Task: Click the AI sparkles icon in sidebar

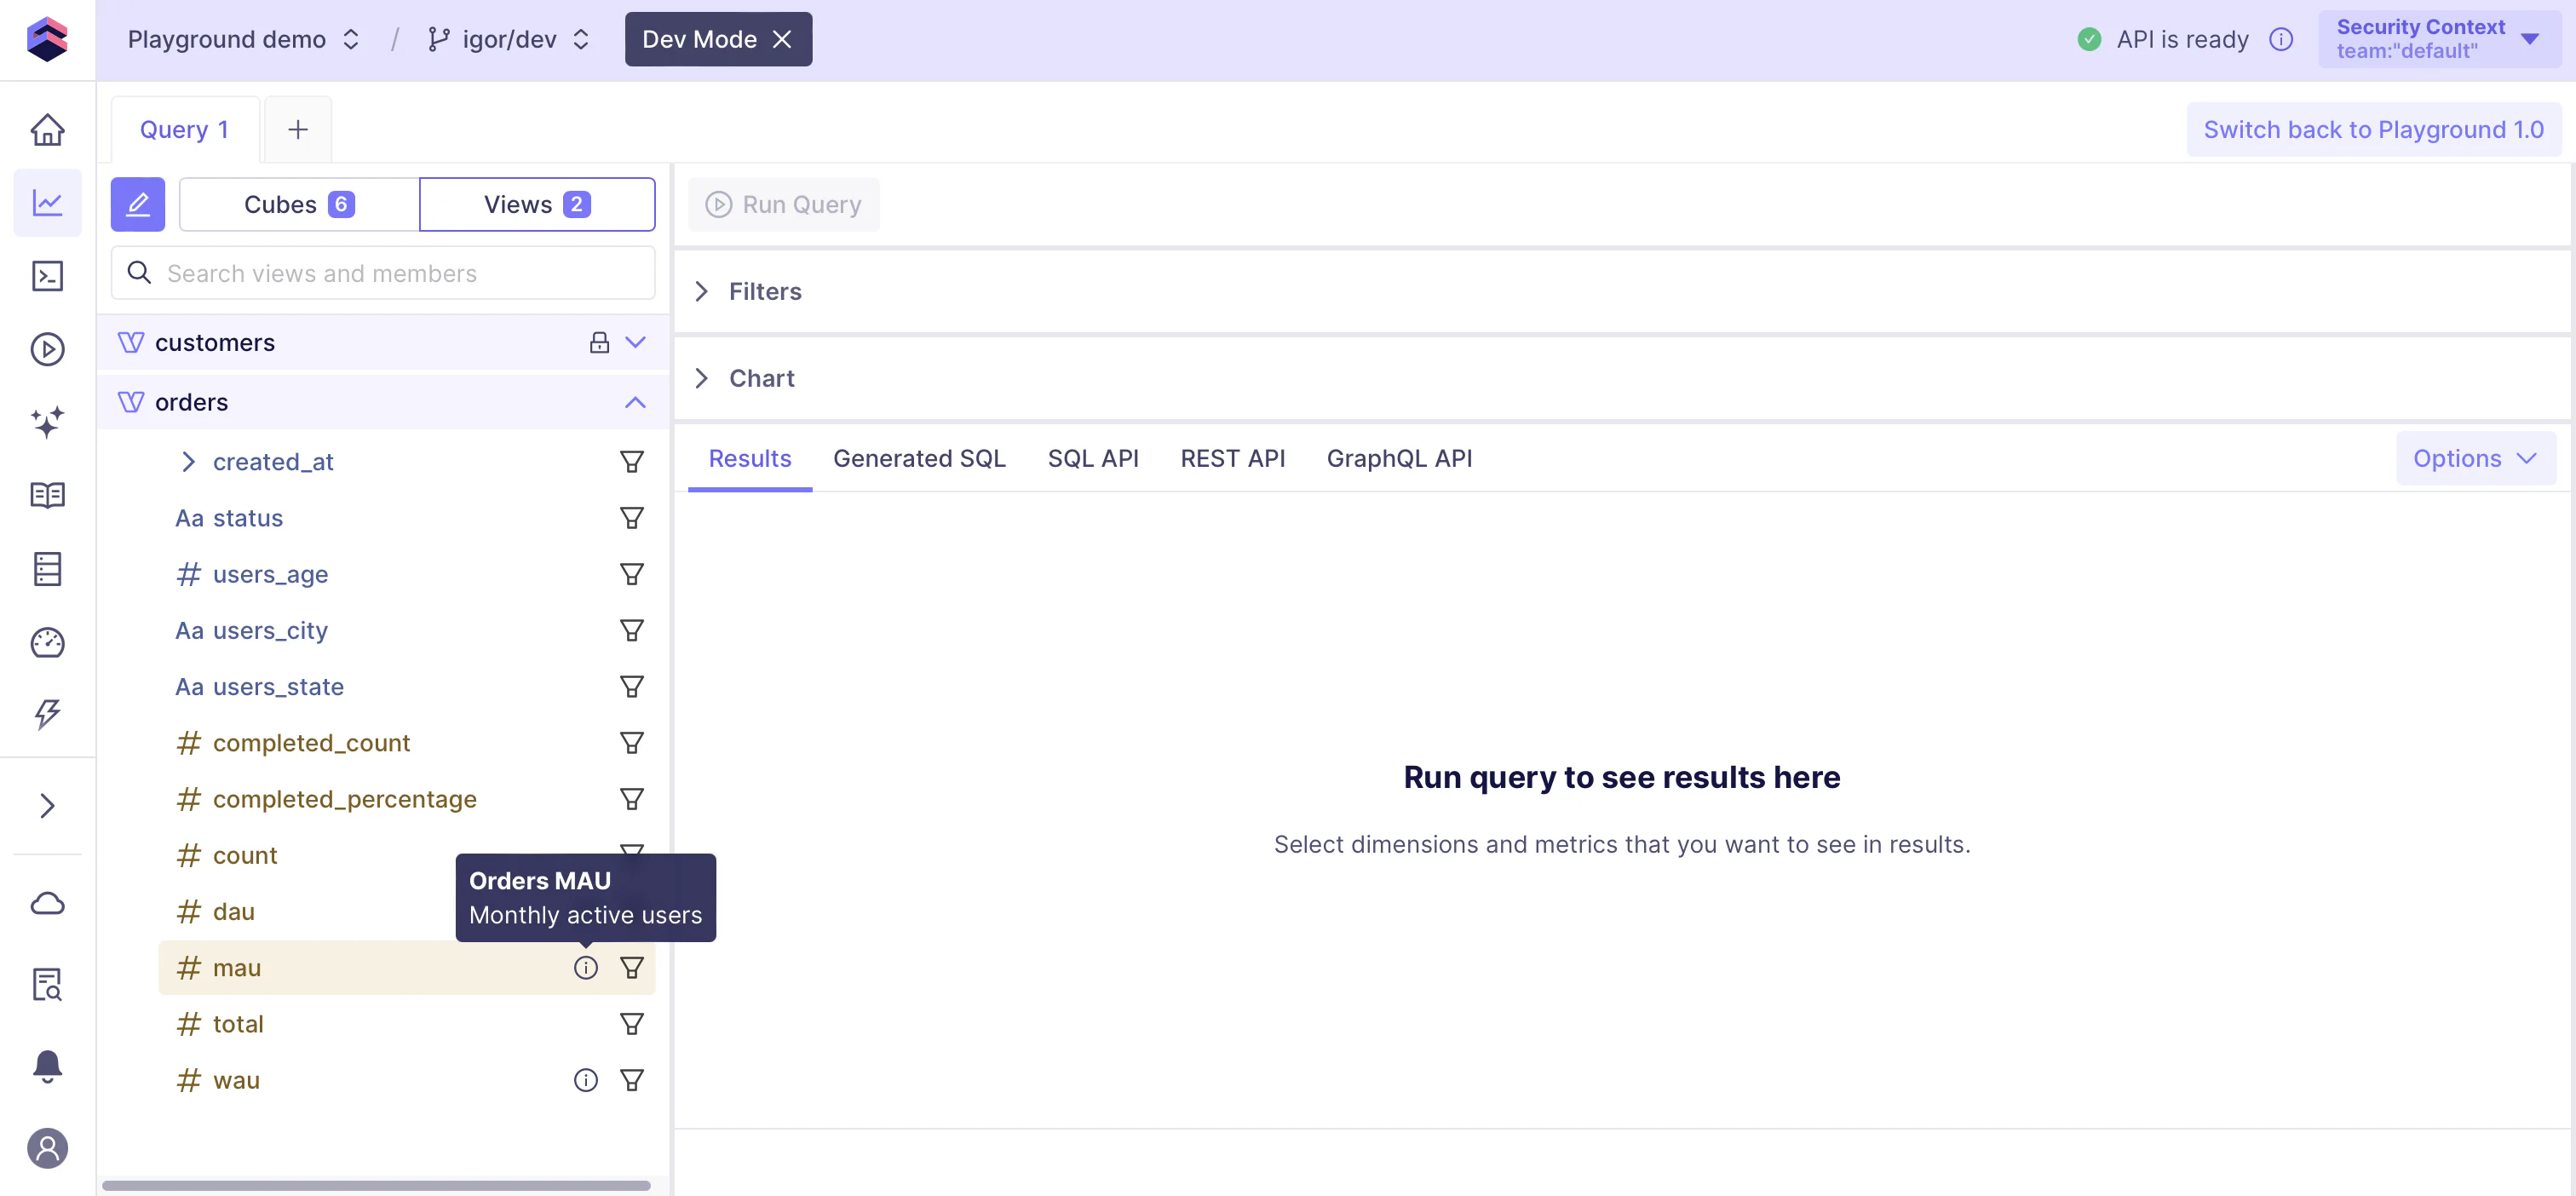Action: [x=47, y=422]
